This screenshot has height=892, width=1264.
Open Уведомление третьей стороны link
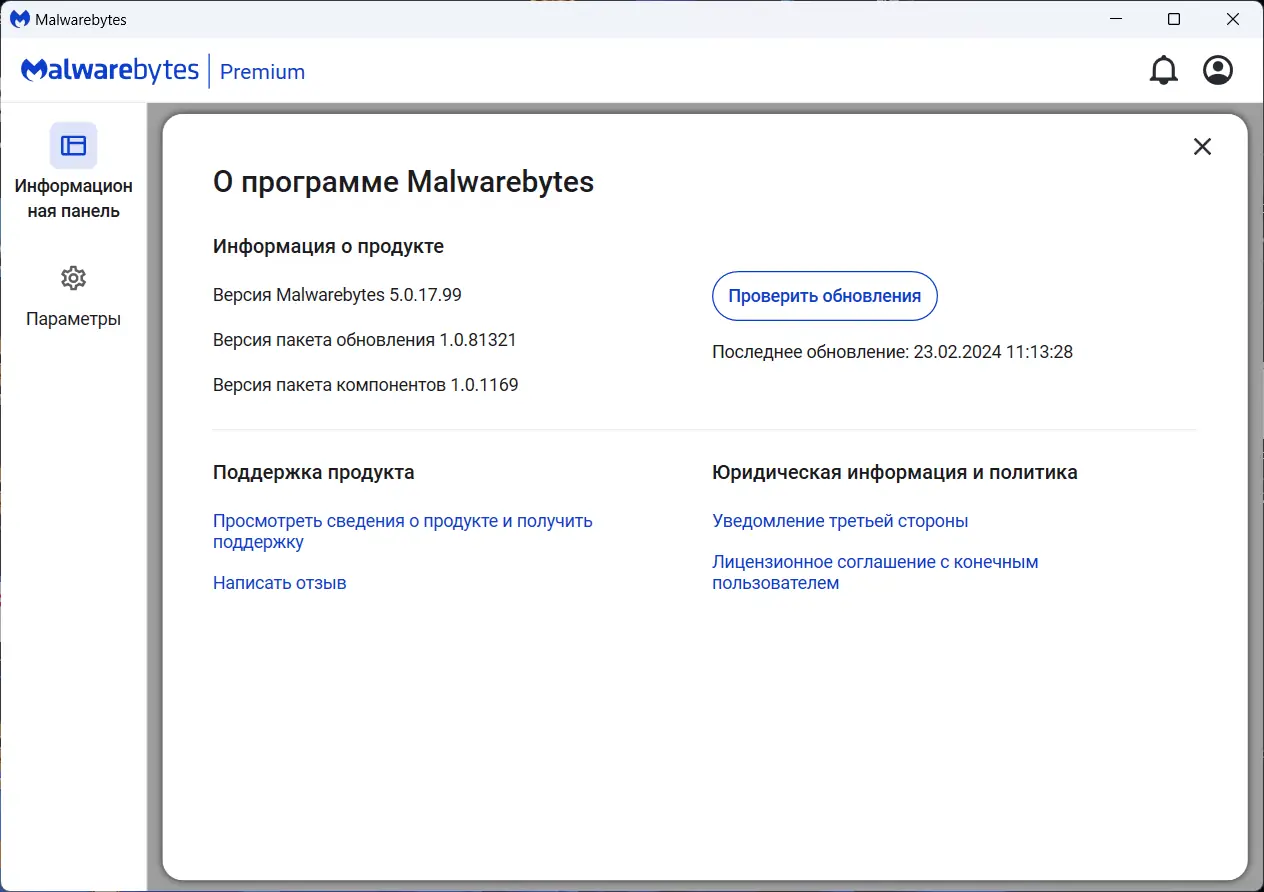coord(840,521)
